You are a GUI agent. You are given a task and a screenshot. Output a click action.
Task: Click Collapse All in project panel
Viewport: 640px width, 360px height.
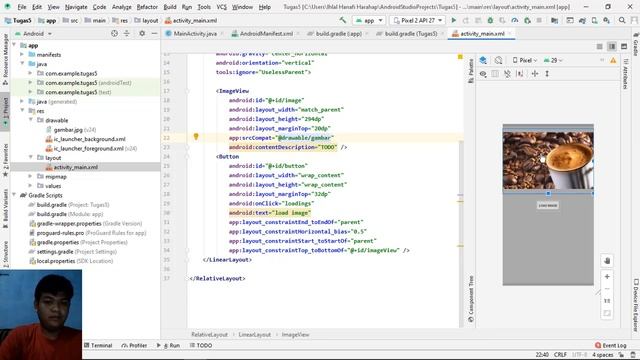coord(127,33)
